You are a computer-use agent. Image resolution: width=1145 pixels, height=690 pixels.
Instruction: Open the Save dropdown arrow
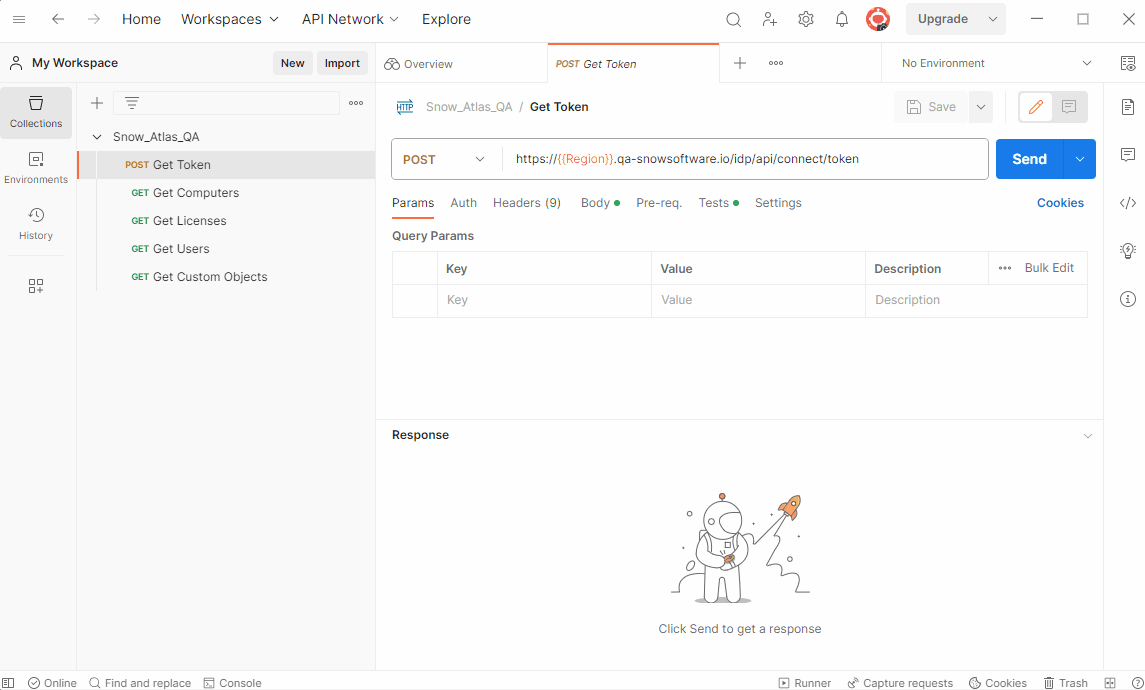tap(981, 107)
